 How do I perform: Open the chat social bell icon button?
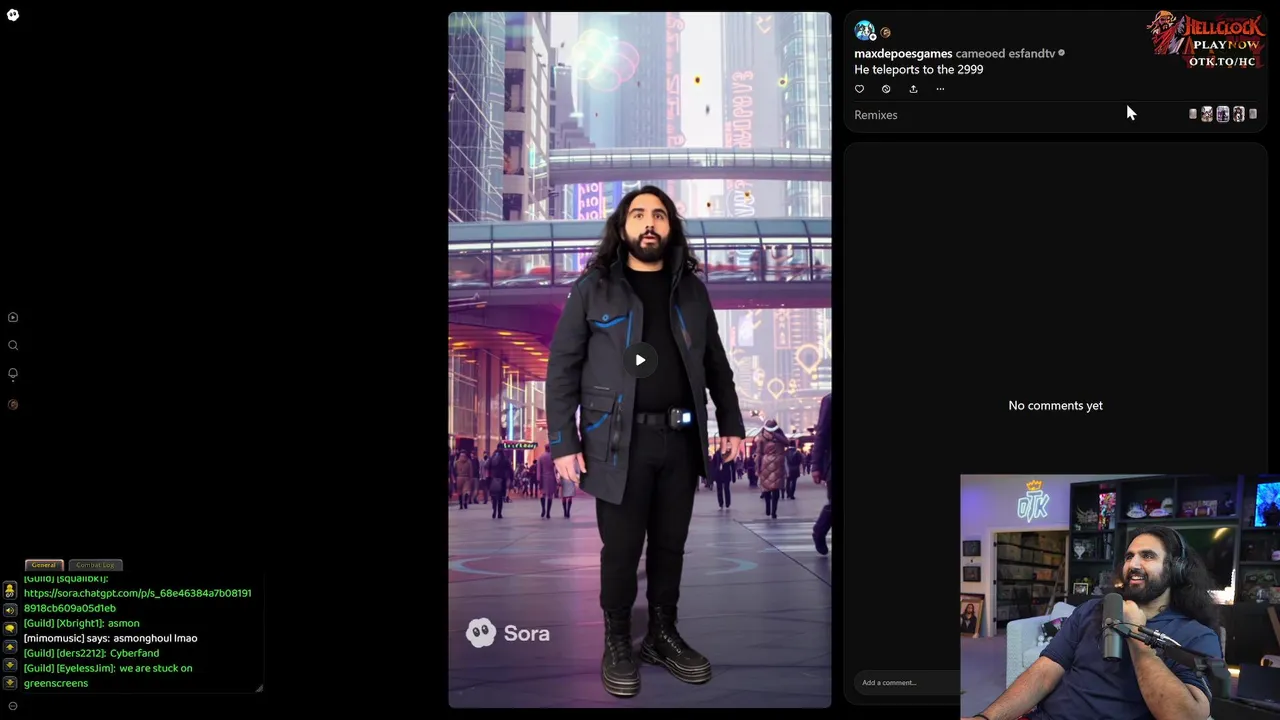(10, 591)
